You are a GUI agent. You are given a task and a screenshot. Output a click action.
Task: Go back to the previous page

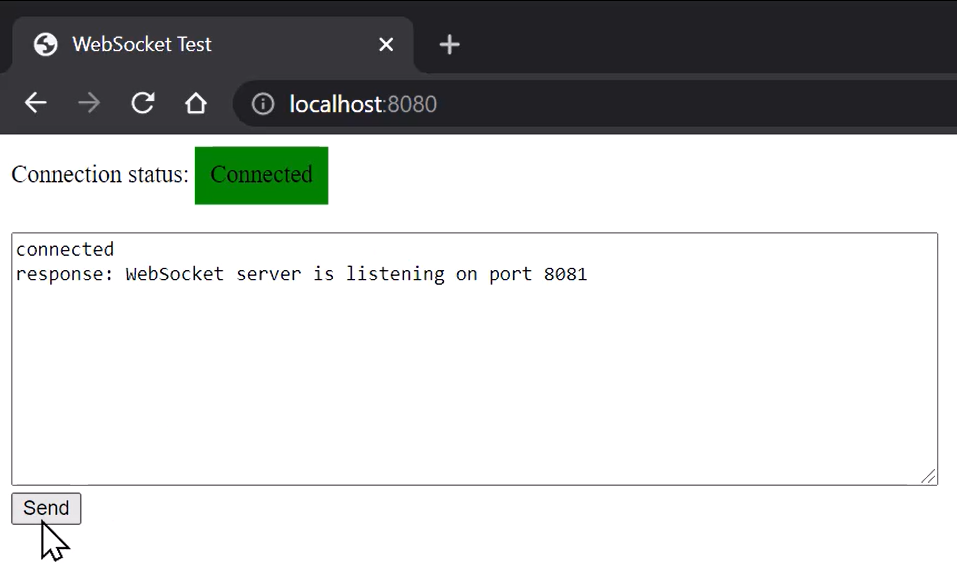pos(35,103)
